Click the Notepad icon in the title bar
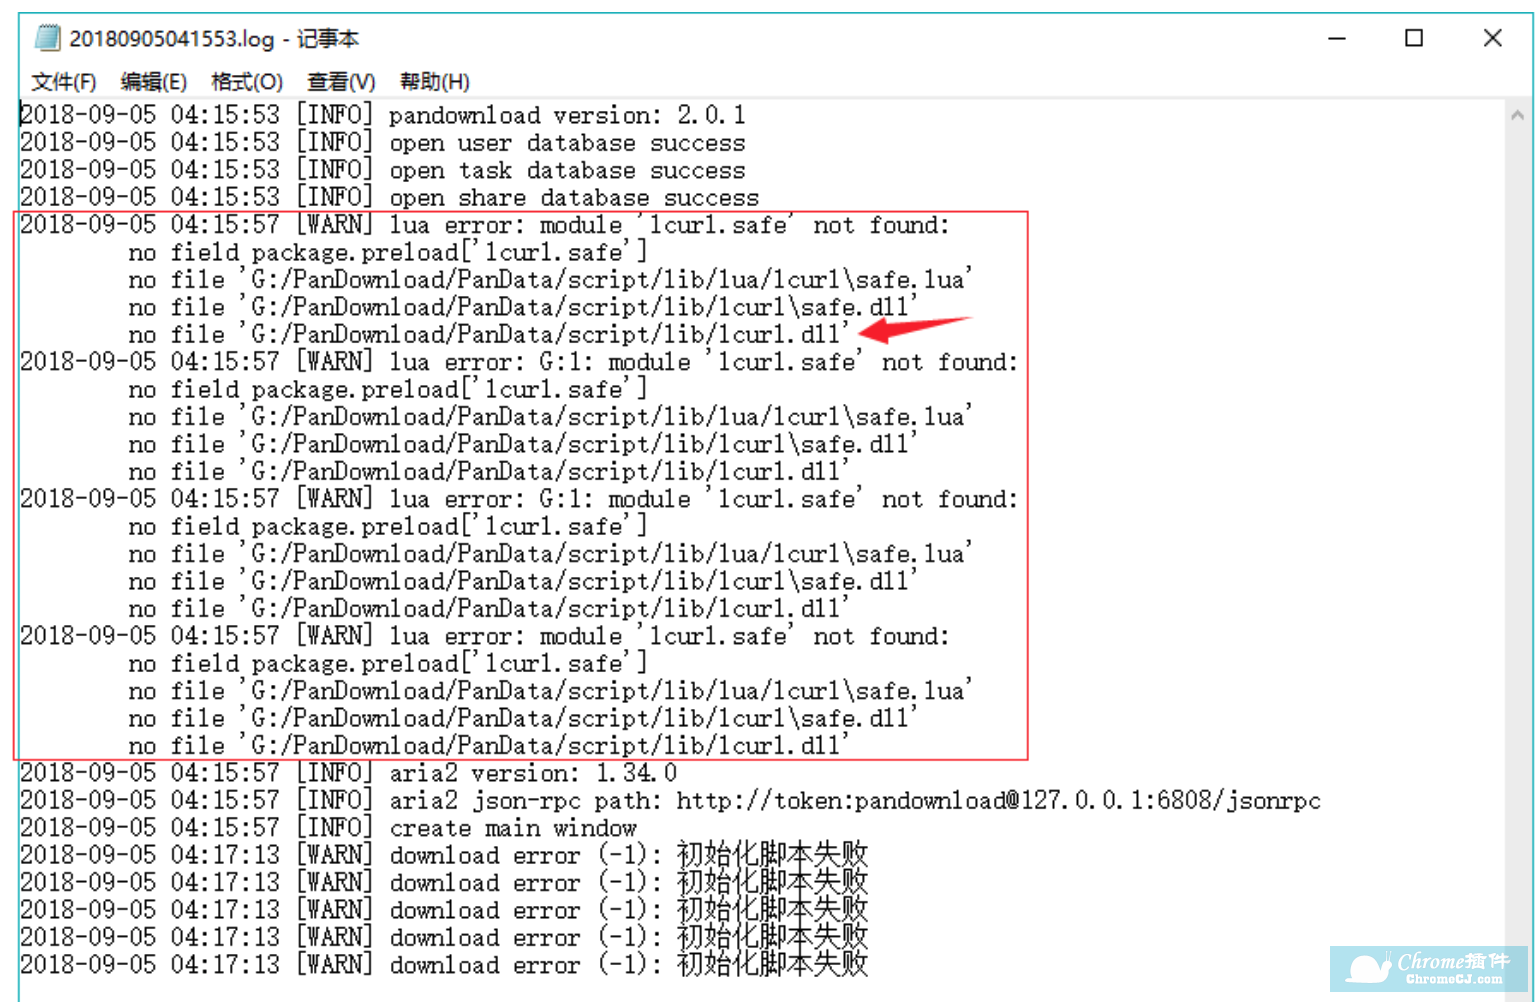This screenshot has width=1538, height=1002. click(x=46, y=38)
